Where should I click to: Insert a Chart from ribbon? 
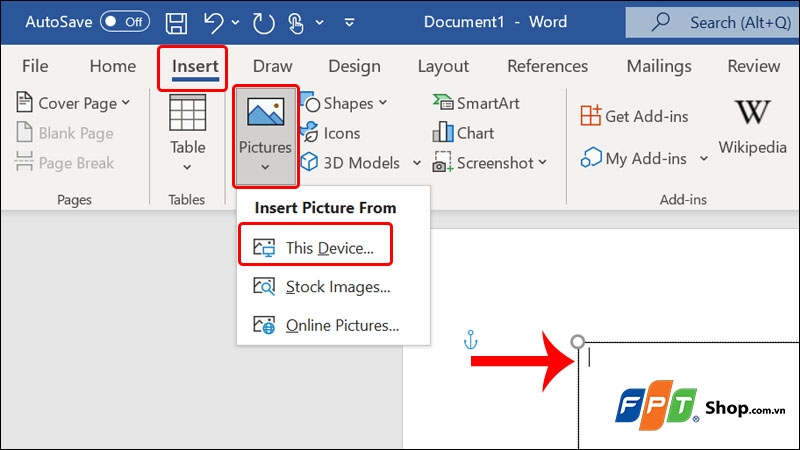coord(464,133)
